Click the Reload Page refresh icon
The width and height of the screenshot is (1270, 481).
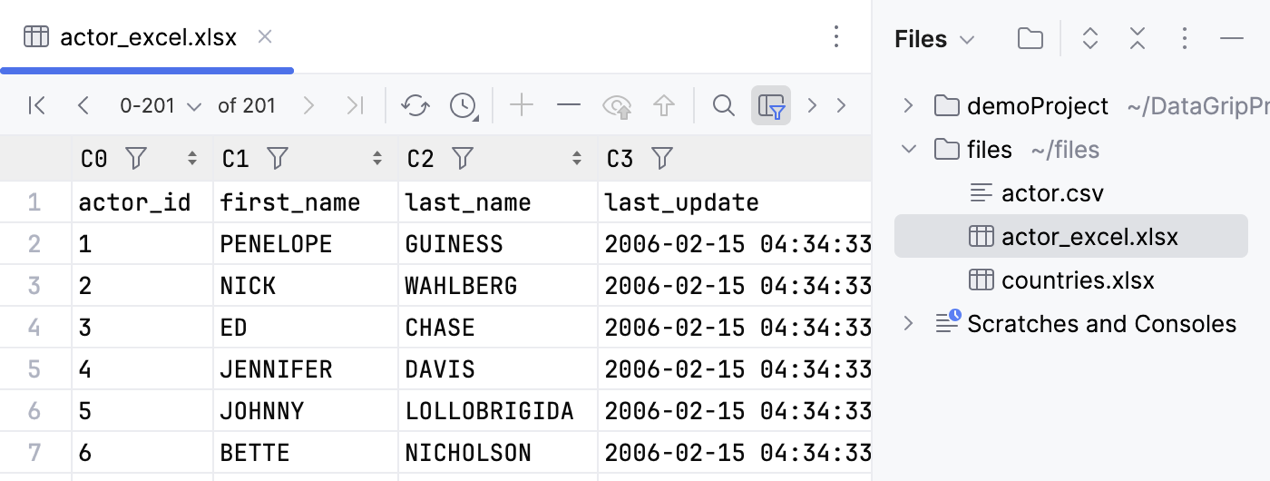tap(415, 105)
